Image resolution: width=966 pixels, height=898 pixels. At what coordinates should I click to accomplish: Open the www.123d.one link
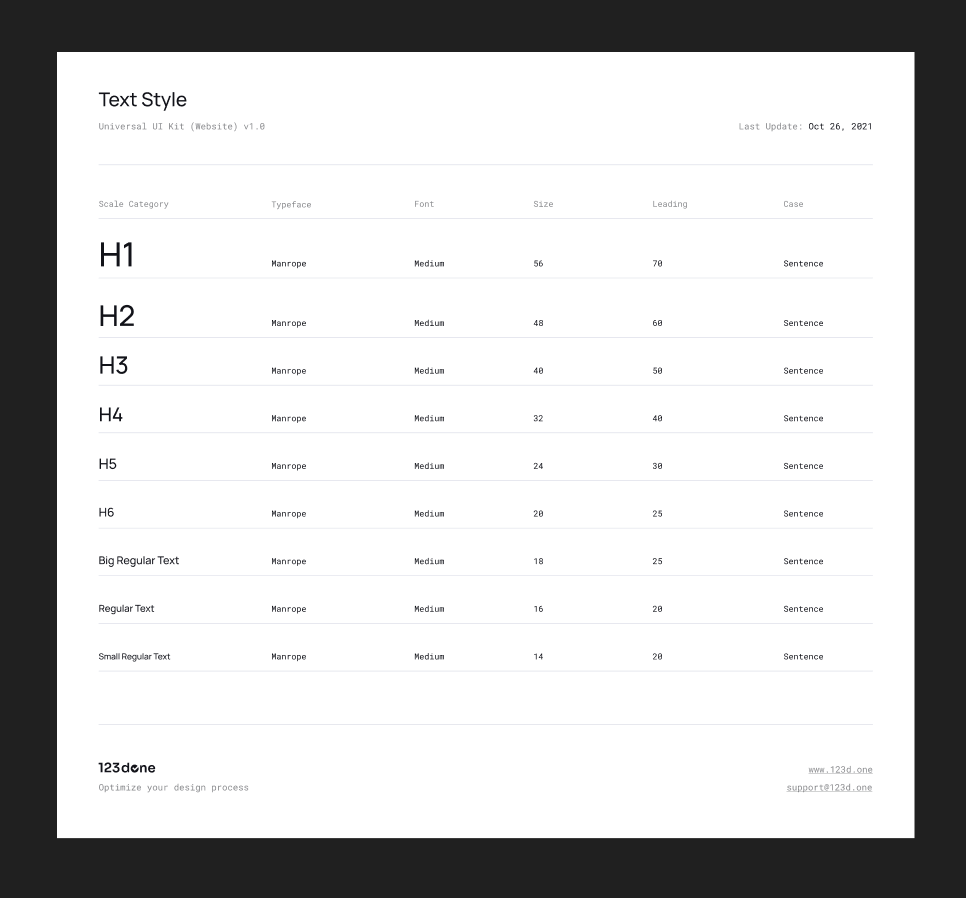point(840,770)
